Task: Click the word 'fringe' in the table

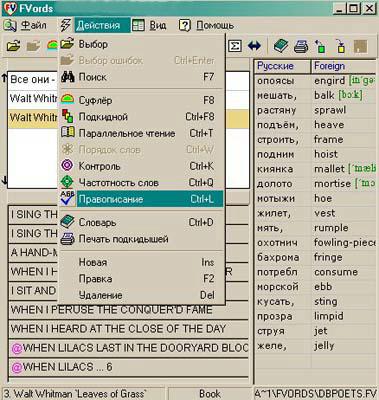Action: pyautogui.click(x=328, y=257)
